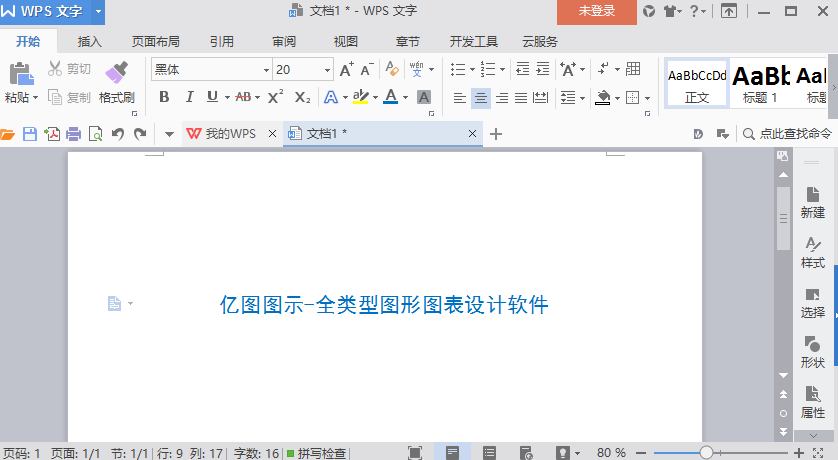The height and width of the screenshot is (460, 838).
Task: Toggle strikethrough AB formatting
Action: pos(243,97)
